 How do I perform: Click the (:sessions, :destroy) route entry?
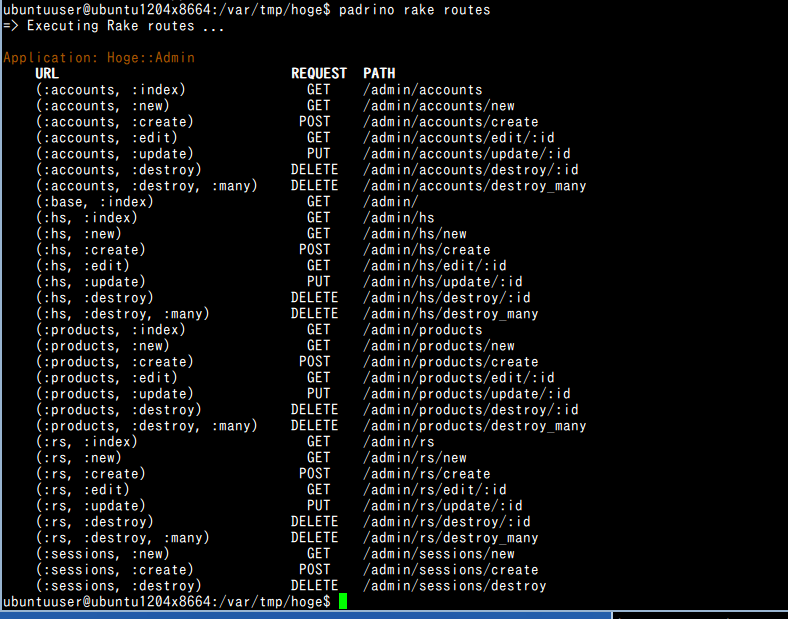point(118,585)
